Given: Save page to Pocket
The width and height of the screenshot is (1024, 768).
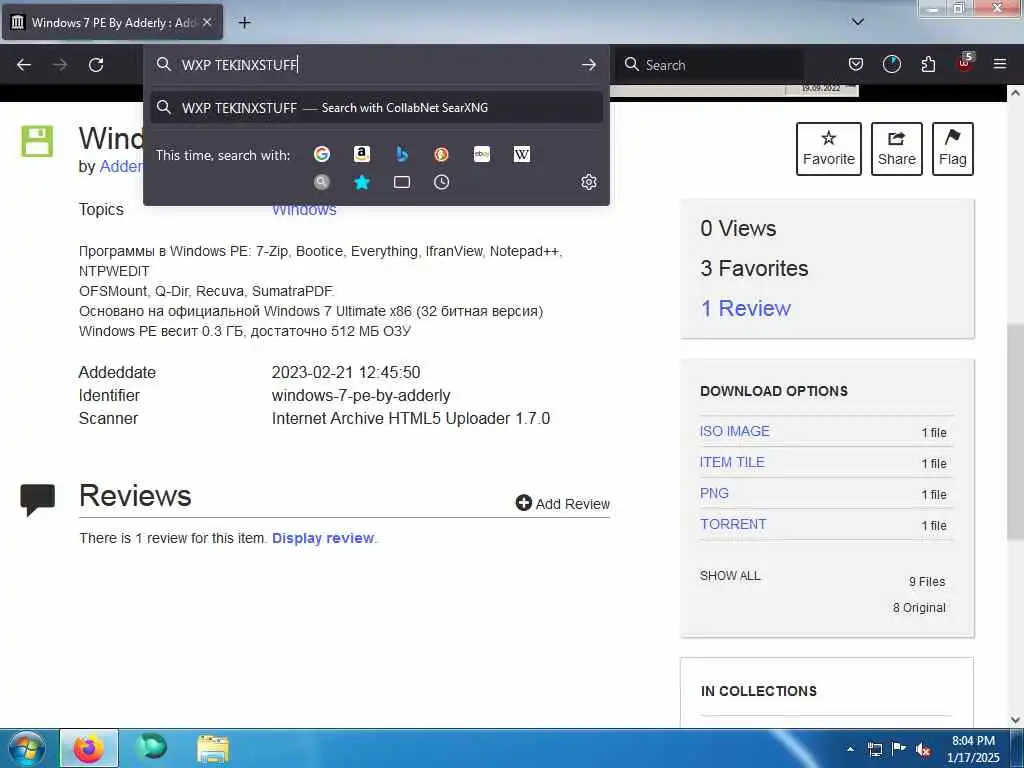Looking at the screenshot, I should (856, 64).
